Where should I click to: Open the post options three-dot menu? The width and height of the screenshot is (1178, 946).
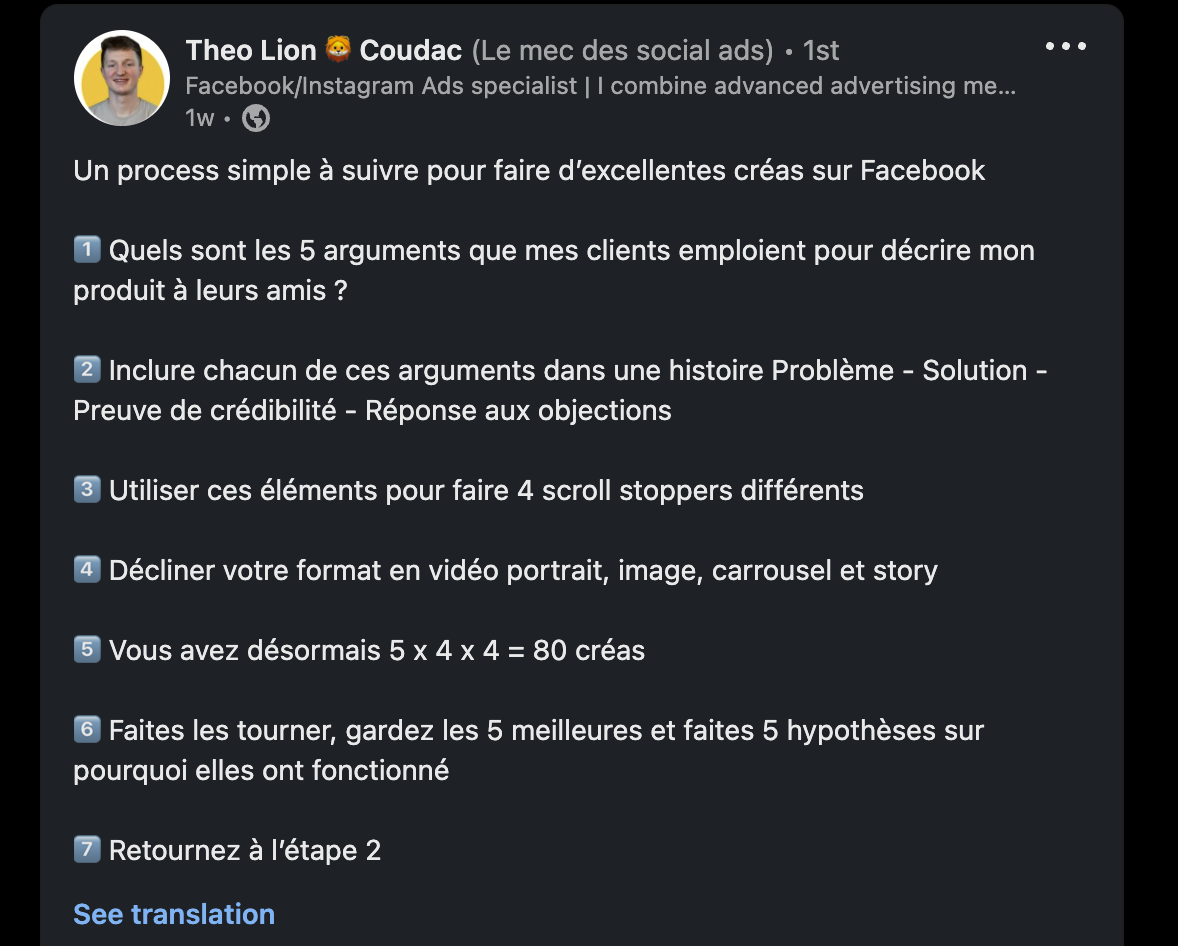pos(1065,47)
